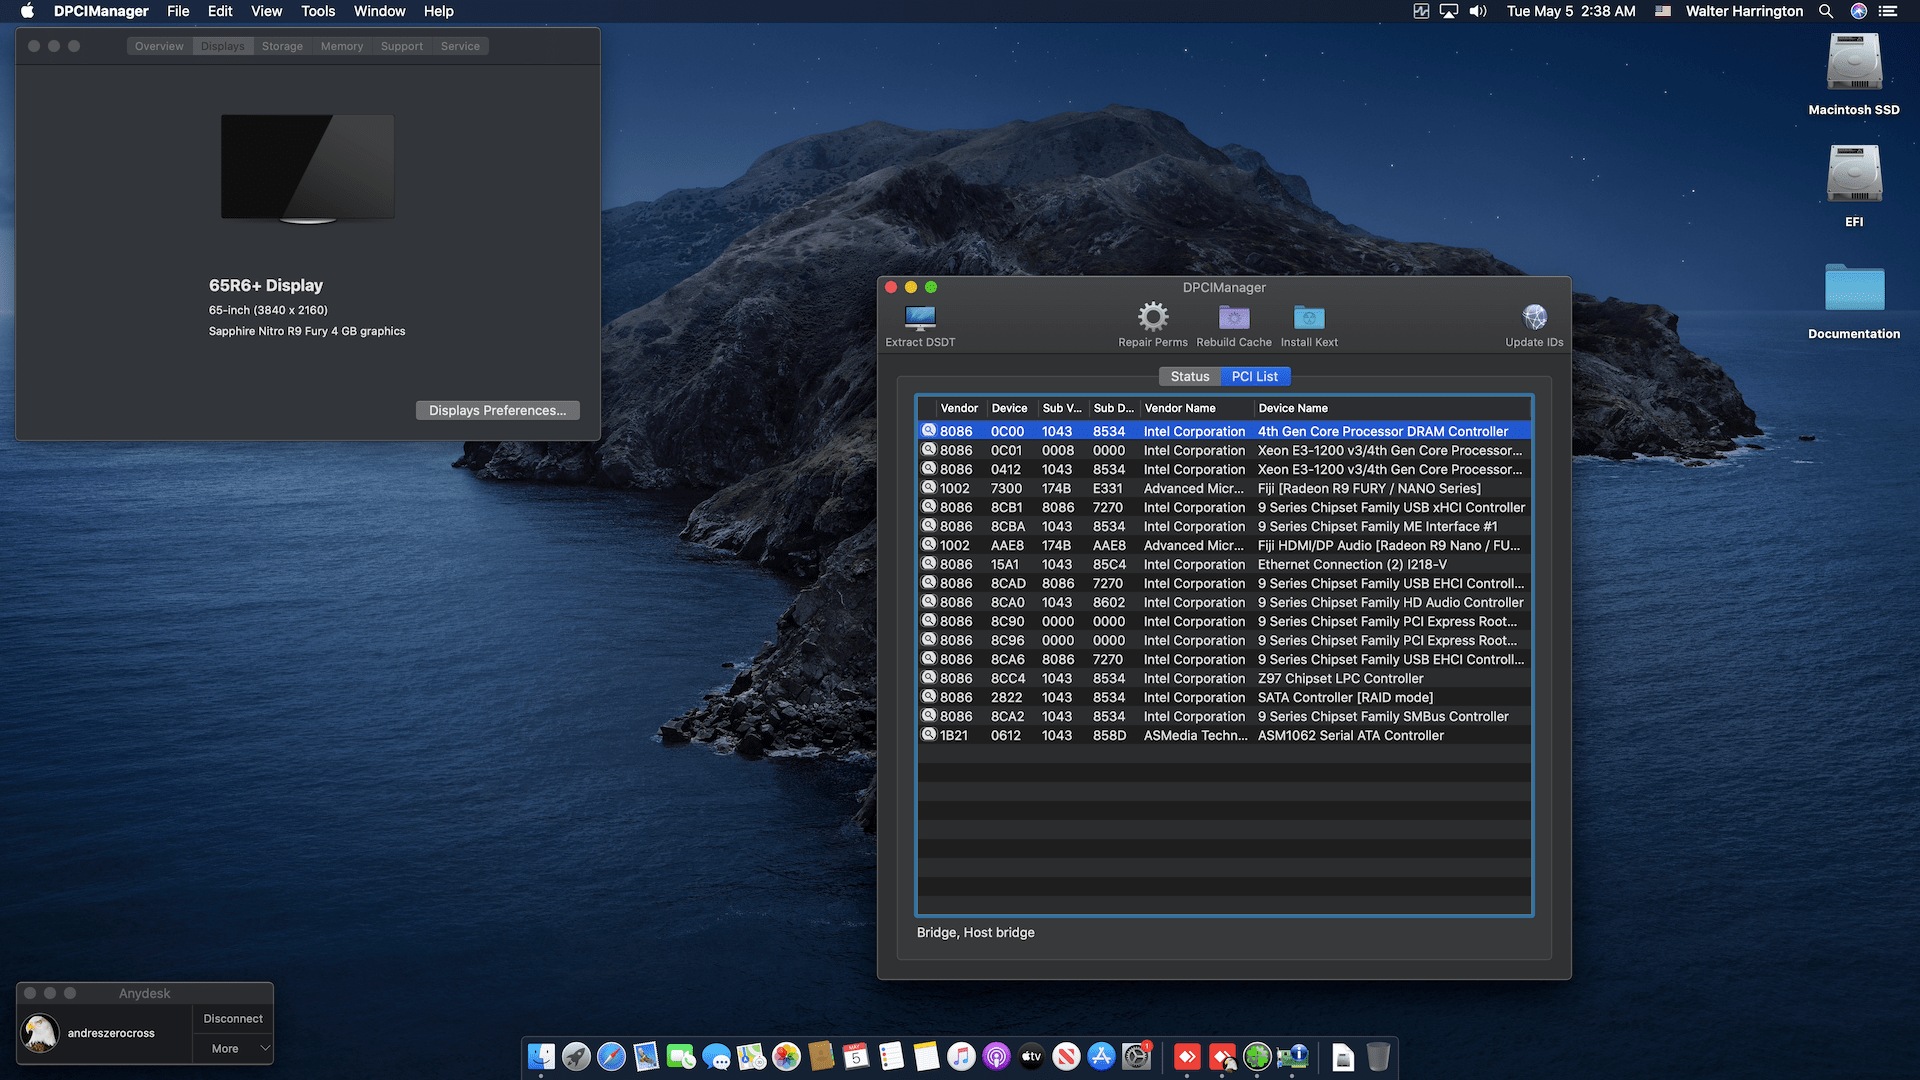Click the Repair Perms gear icon
This screenshot has height=1080, width=1920.
pos(1153,318)
